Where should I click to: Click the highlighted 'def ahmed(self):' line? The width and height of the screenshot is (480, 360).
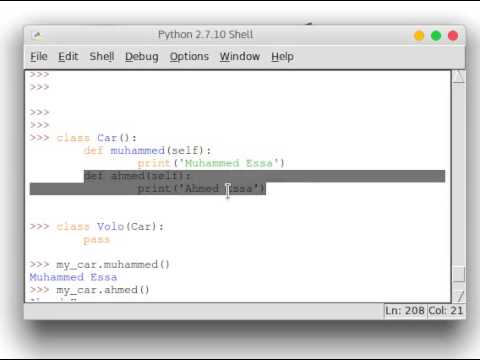pos(138,176)
